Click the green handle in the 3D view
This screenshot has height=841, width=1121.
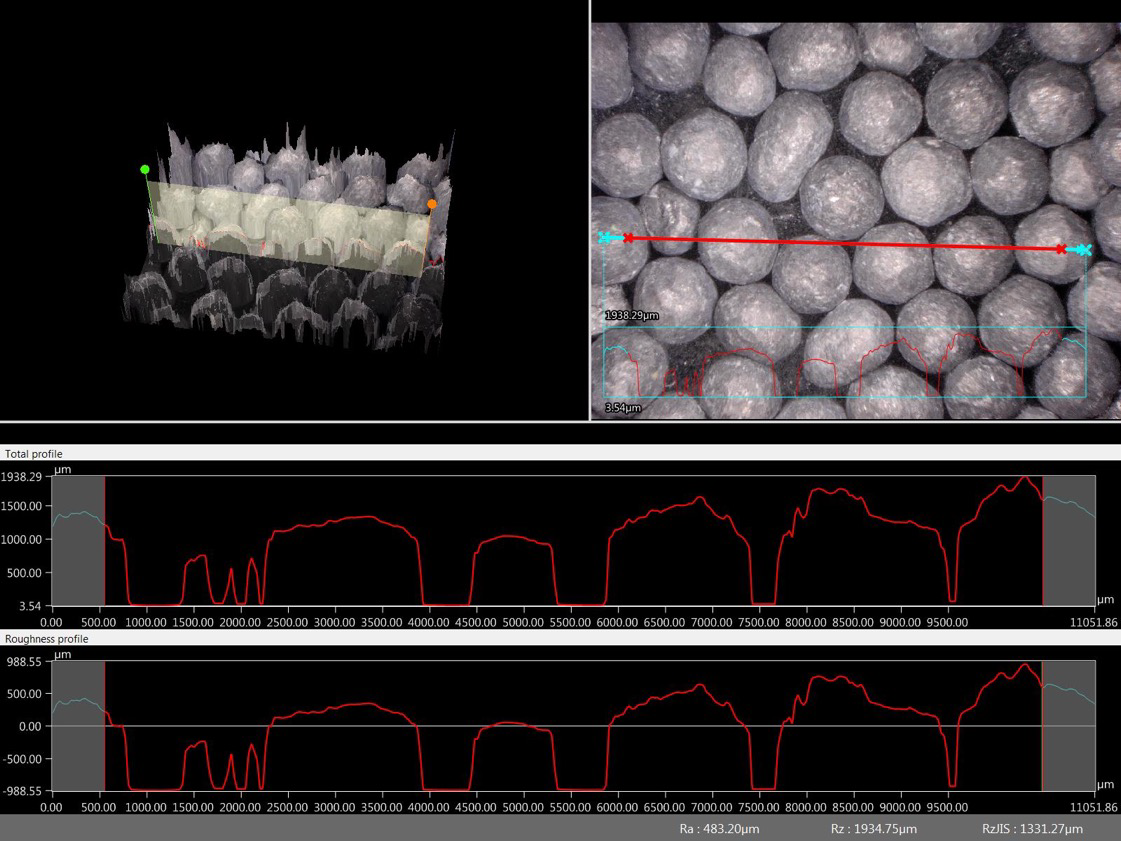tap(145, 170)
